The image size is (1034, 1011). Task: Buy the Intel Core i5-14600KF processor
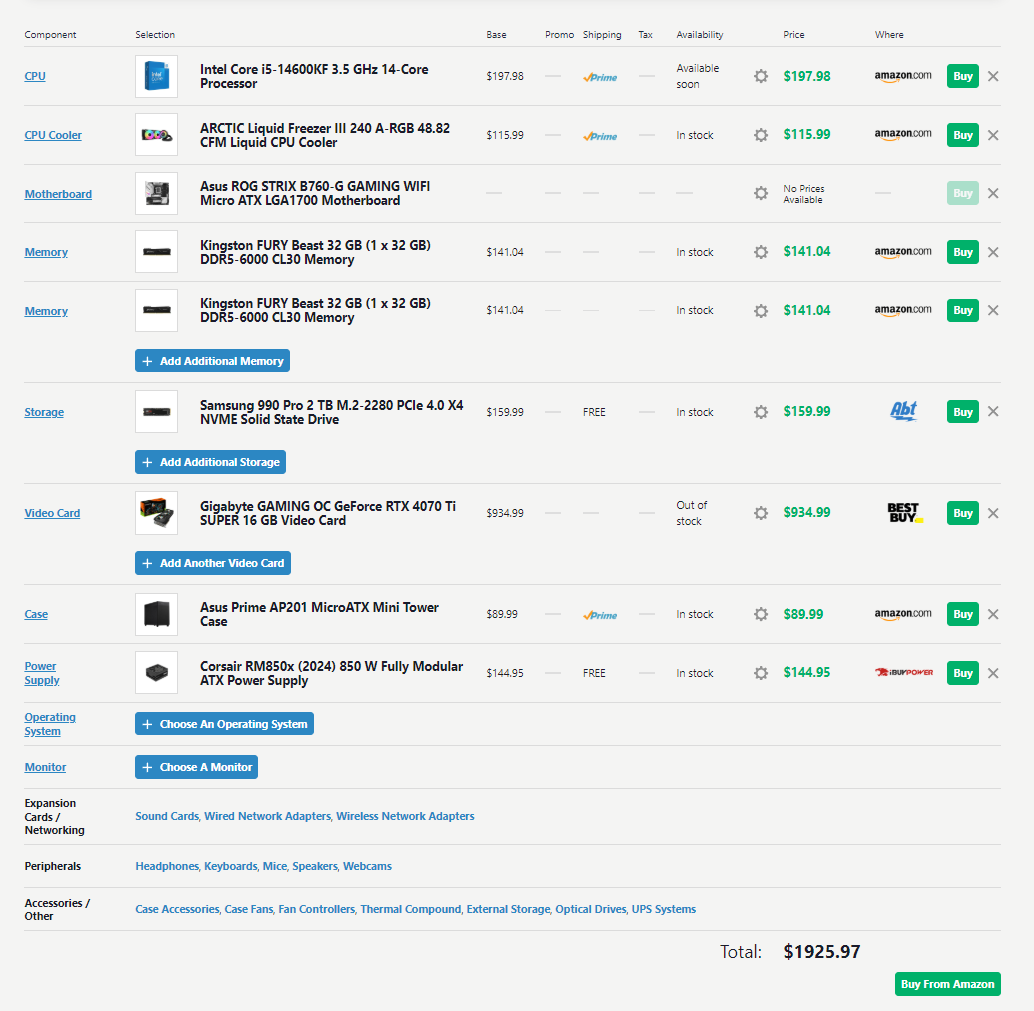click(963, 76)
